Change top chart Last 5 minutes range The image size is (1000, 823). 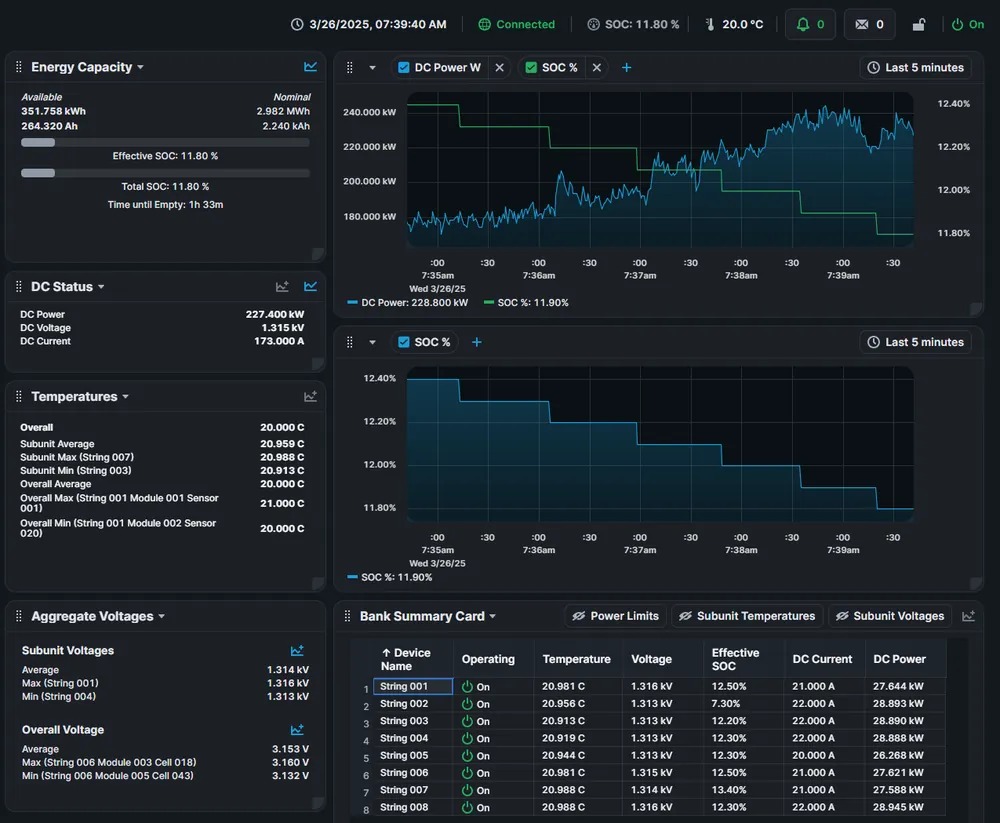coord(915,68)
